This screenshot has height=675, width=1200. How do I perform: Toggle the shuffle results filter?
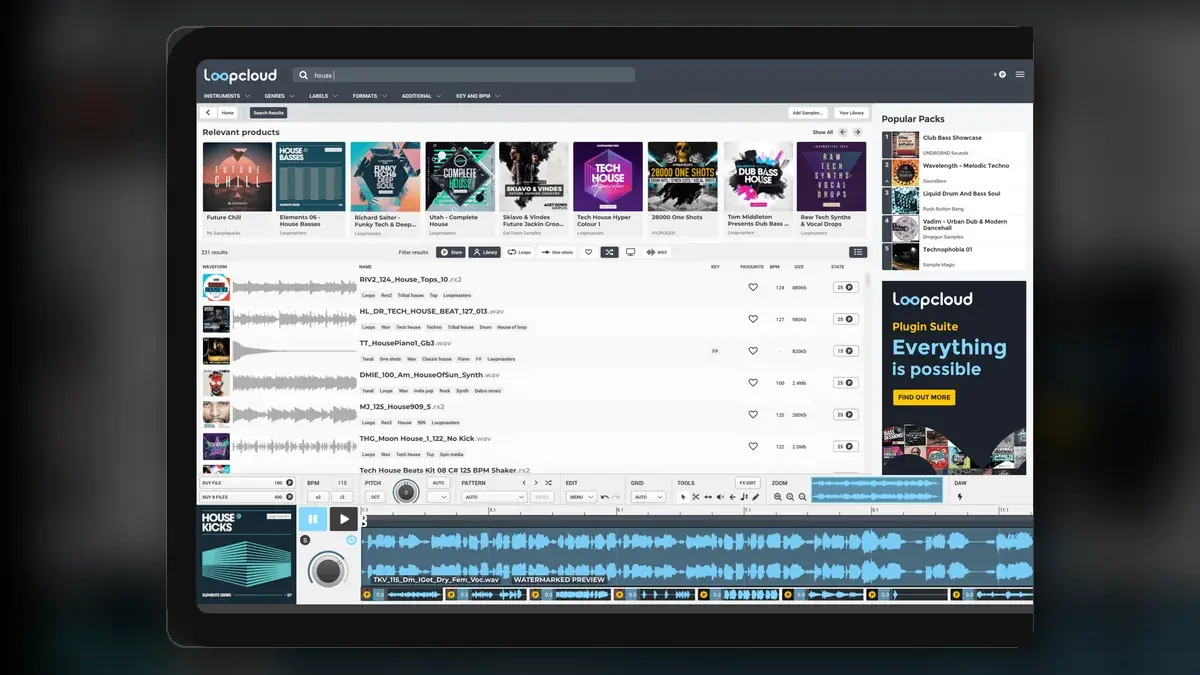[x=609, y=252]
